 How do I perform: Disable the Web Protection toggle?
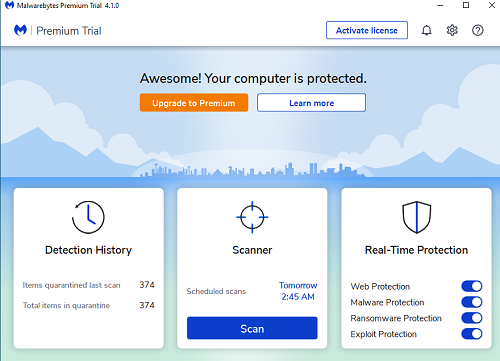pyautogui.click(x=472, y=286)
